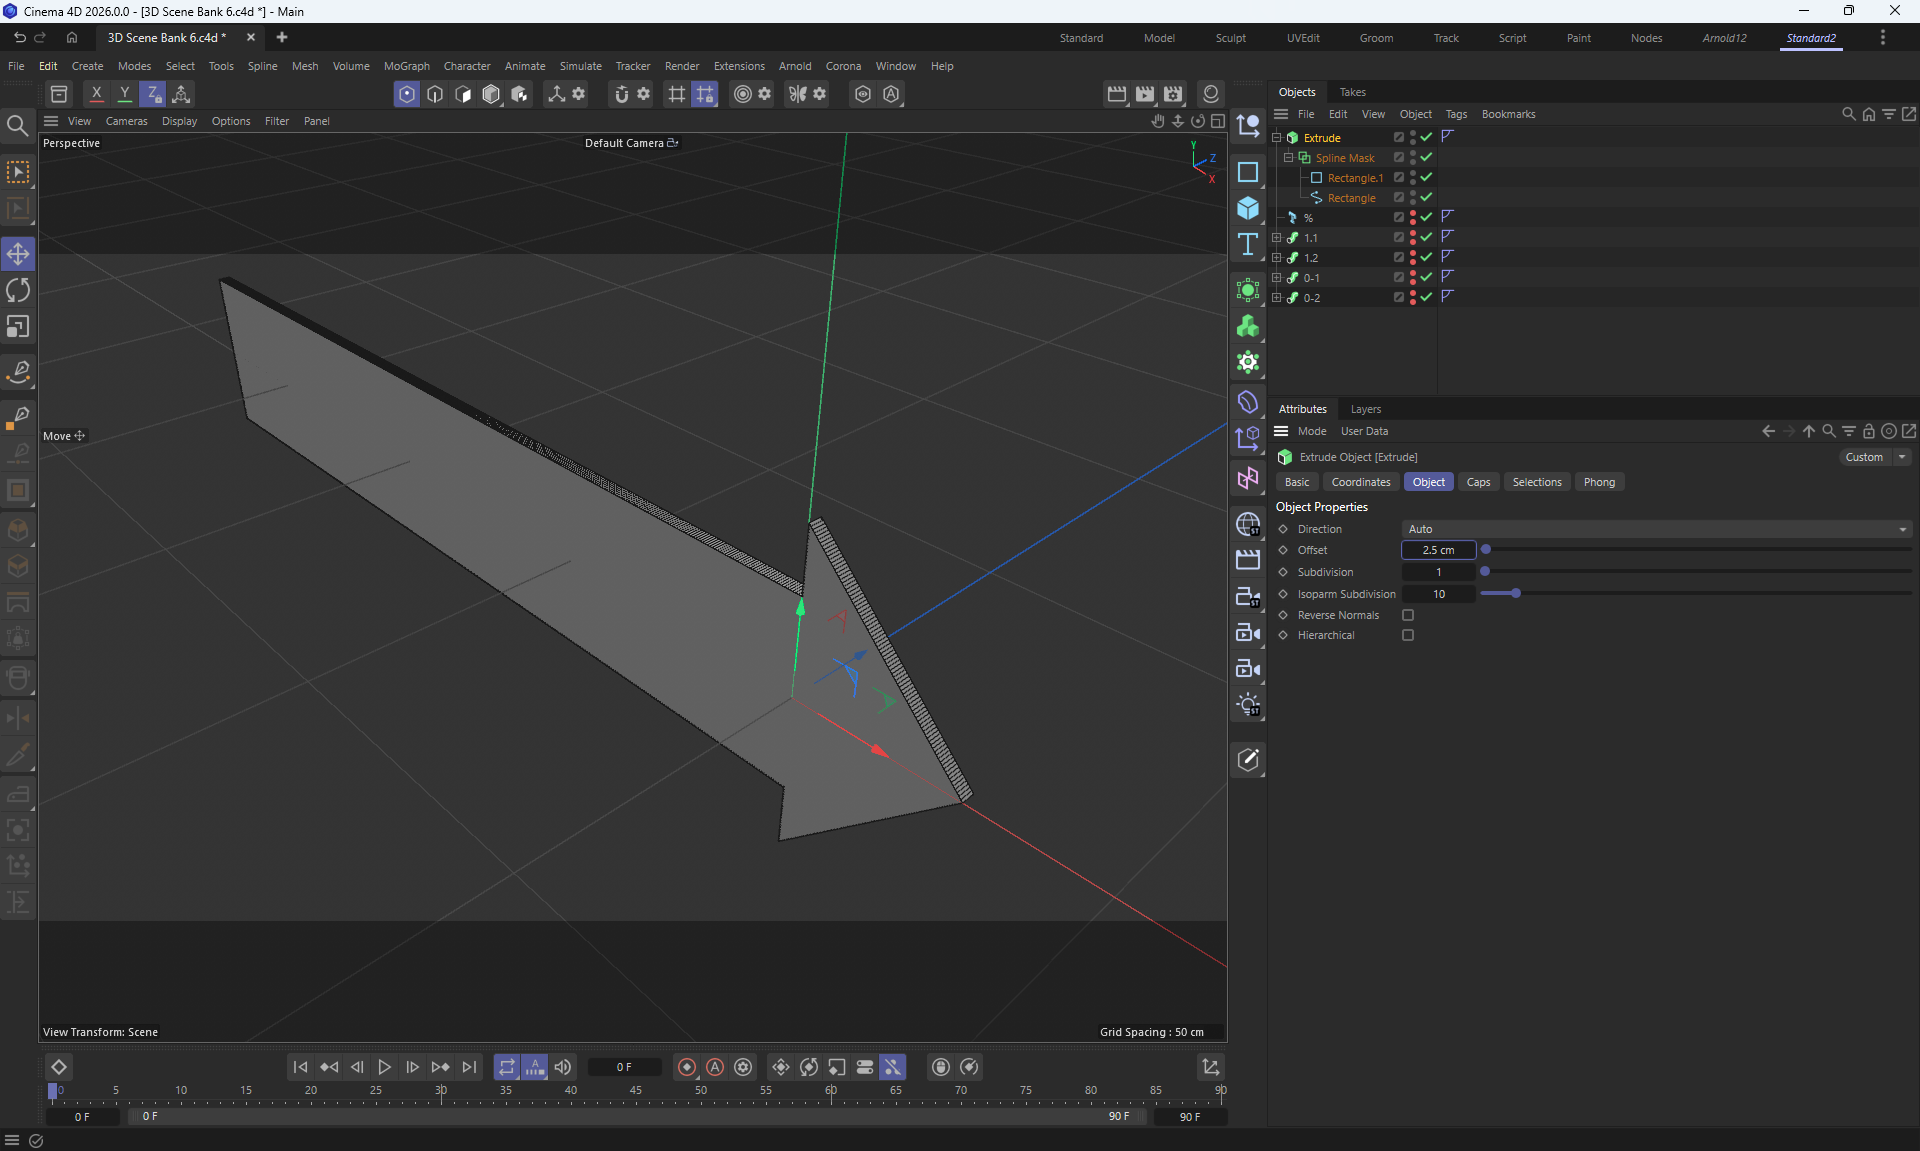Click the Isoparm Subdivision slider handle
The width and height of the screenshot is (1920, 1151).
1516,594
